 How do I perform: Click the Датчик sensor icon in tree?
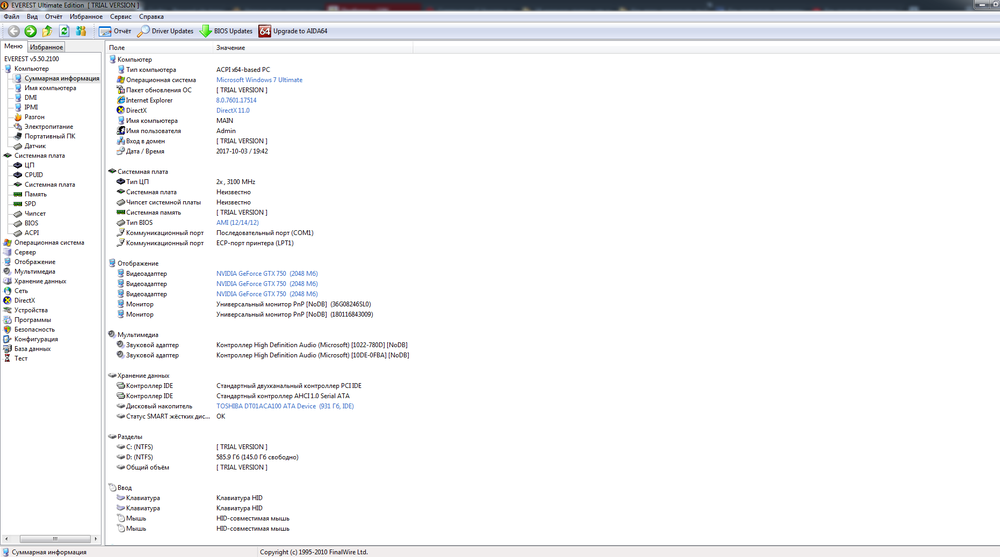point(18,146)
